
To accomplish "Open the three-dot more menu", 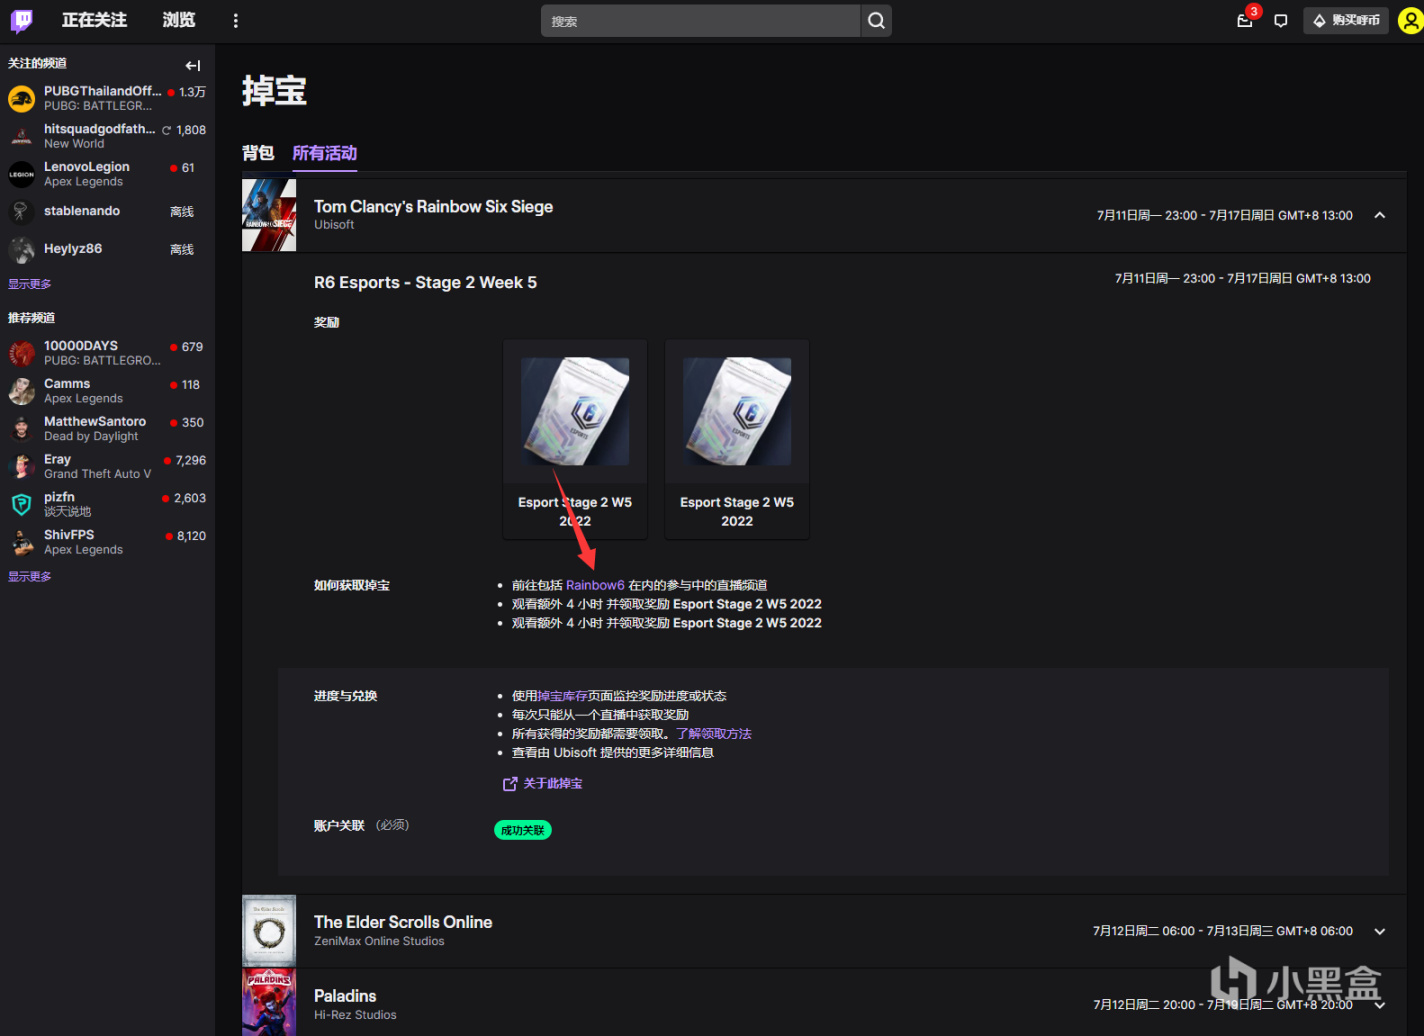I will point(236,20).
